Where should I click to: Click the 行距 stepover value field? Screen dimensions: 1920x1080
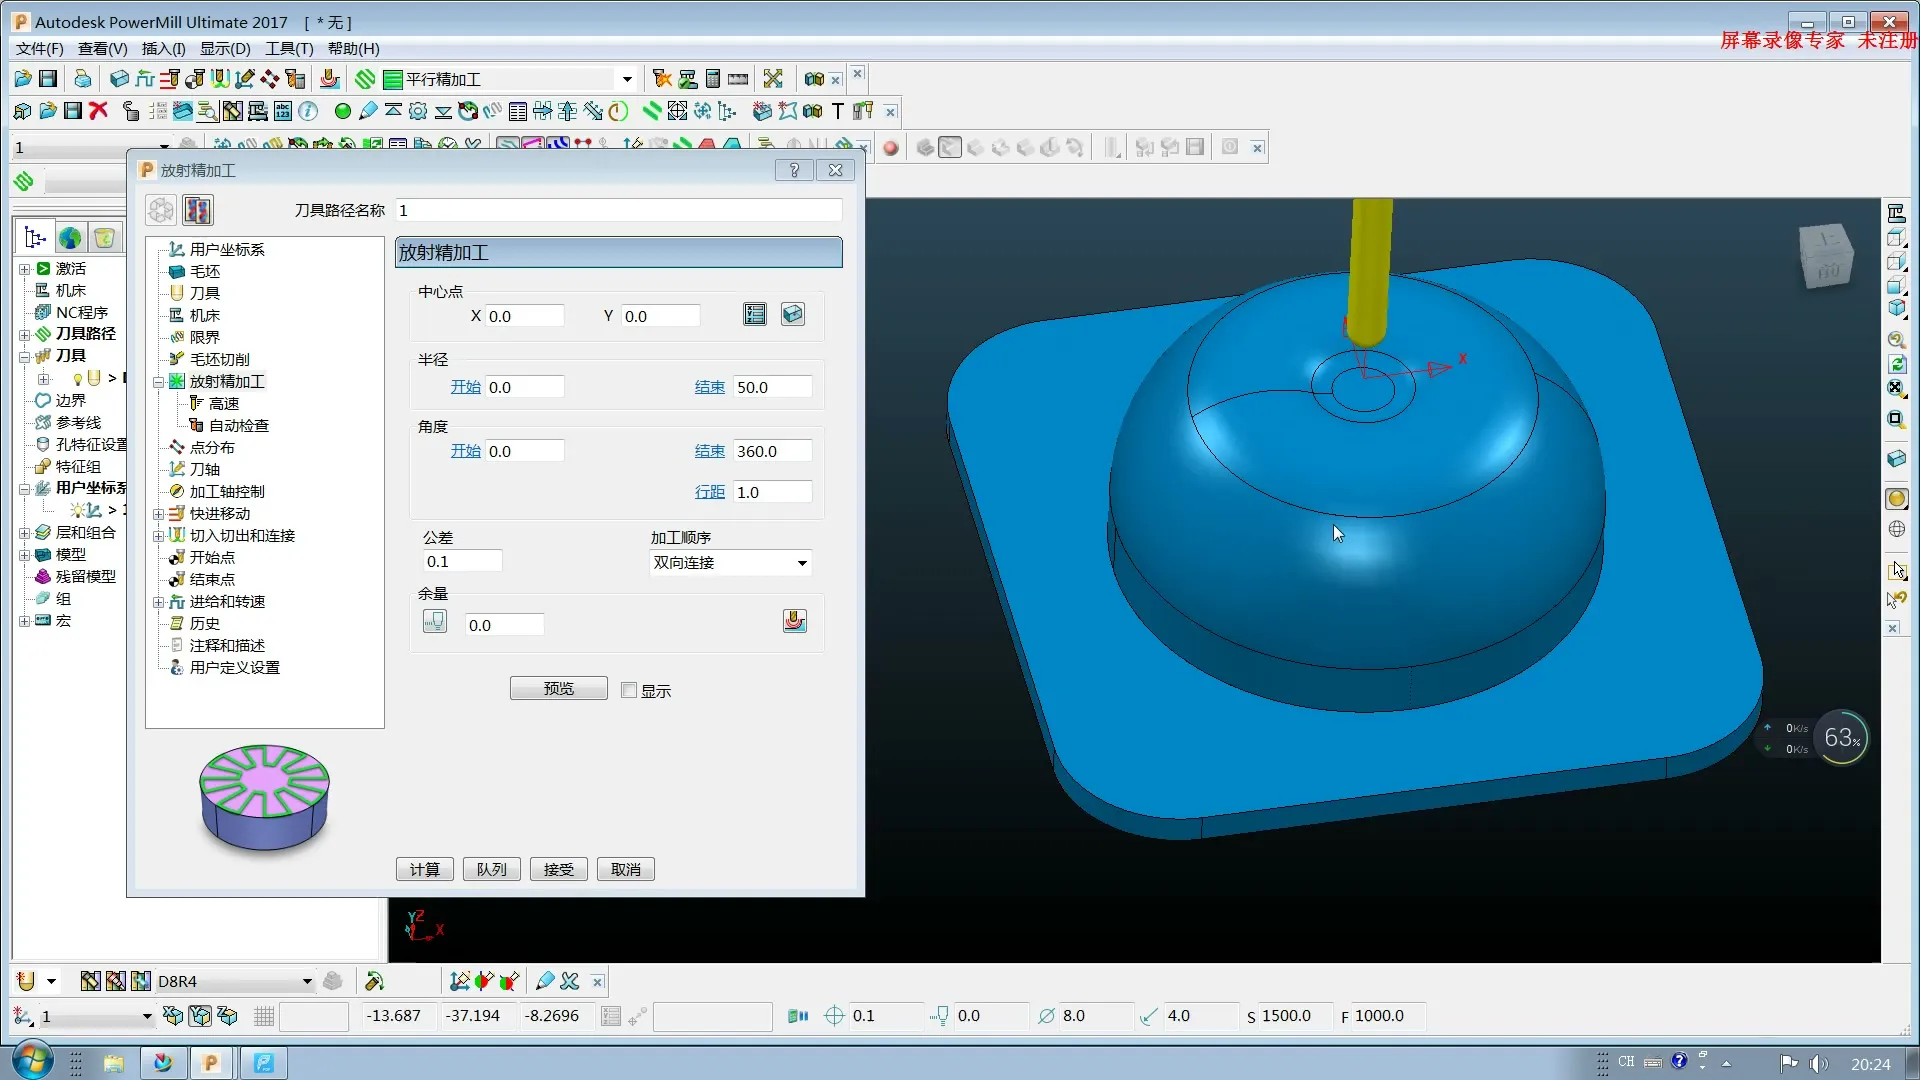coord(770,492)
